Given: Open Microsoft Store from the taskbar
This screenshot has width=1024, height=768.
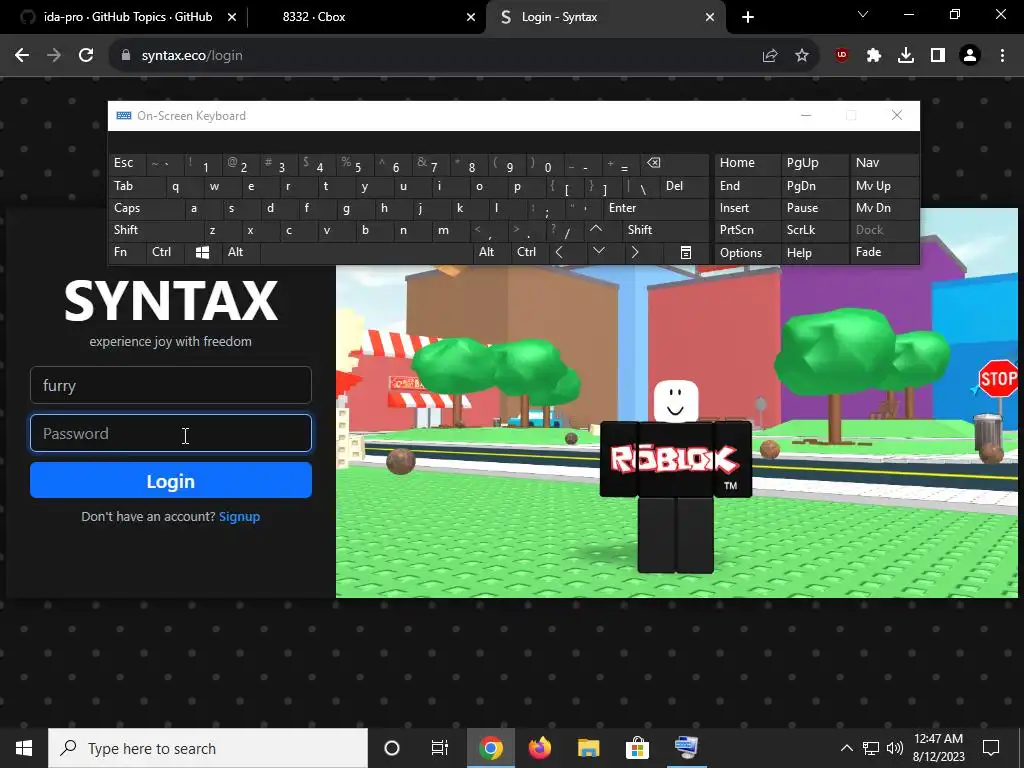Looking at the screenshot, I should click(637, 748).
